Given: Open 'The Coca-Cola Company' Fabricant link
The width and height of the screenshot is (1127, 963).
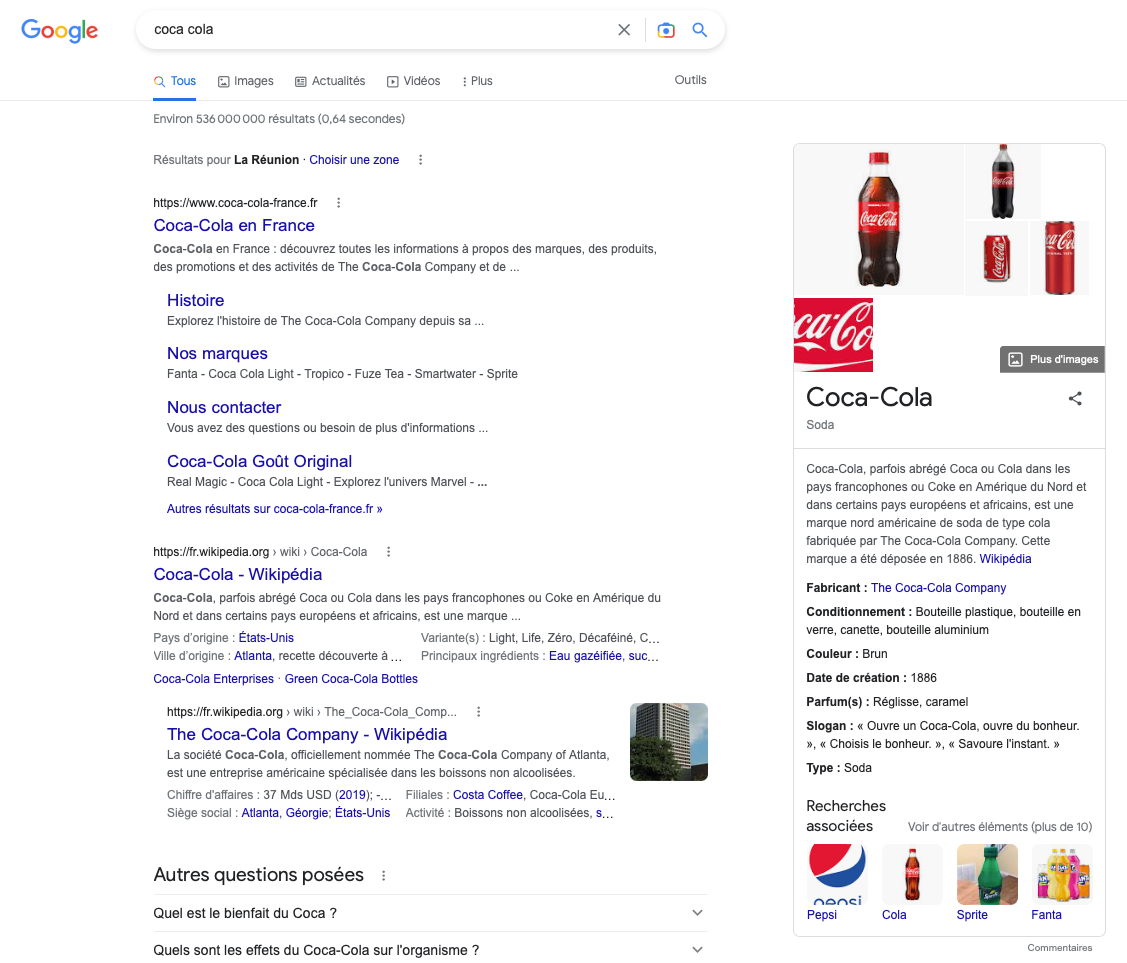Looking at the screenshot, I should tap(938, 587).
